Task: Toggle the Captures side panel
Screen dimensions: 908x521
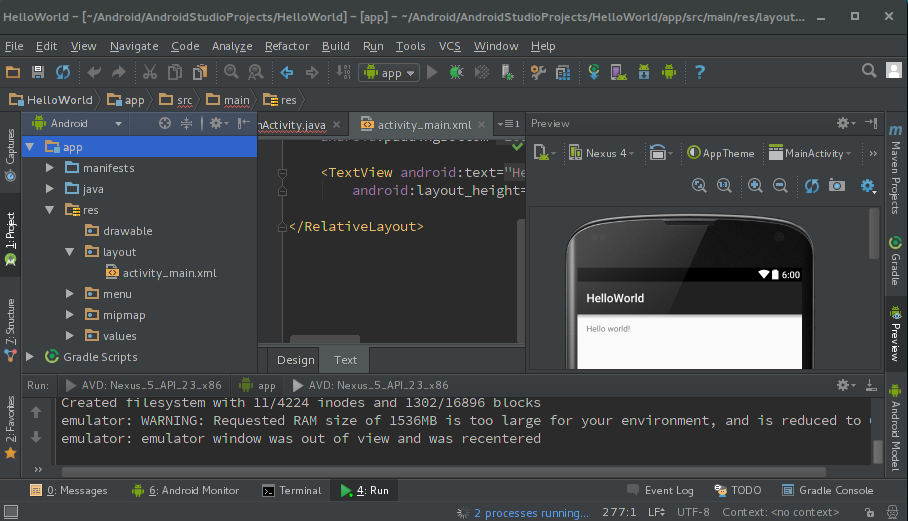Action: pyautogui.click(x=10, y=155)
